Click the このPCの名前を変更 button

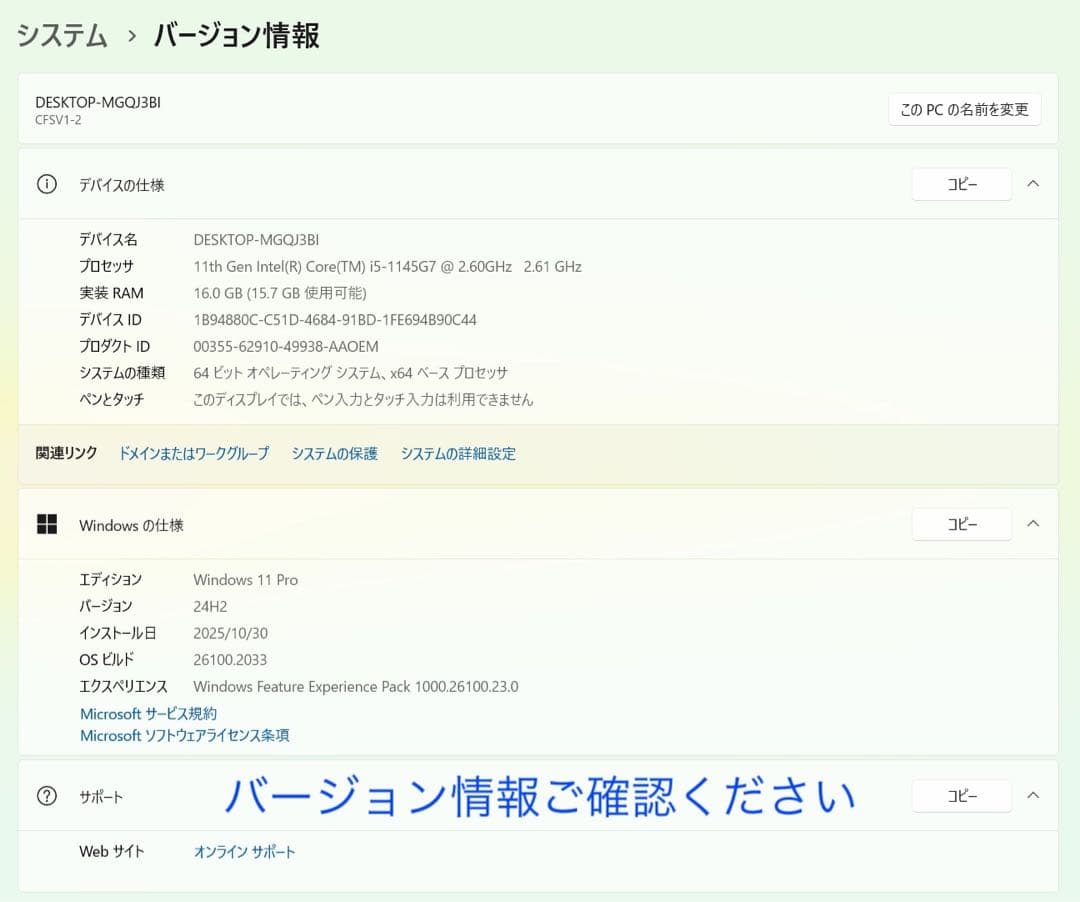(x=963, y=109)
